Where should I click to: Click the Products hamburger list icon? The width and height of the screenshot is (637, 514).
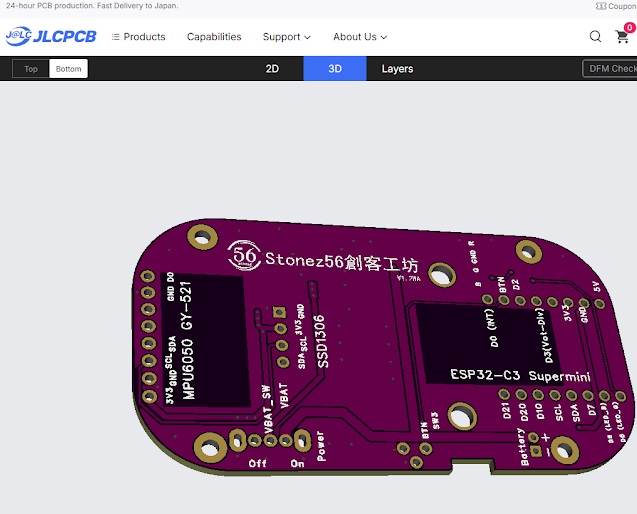(115, 37)
